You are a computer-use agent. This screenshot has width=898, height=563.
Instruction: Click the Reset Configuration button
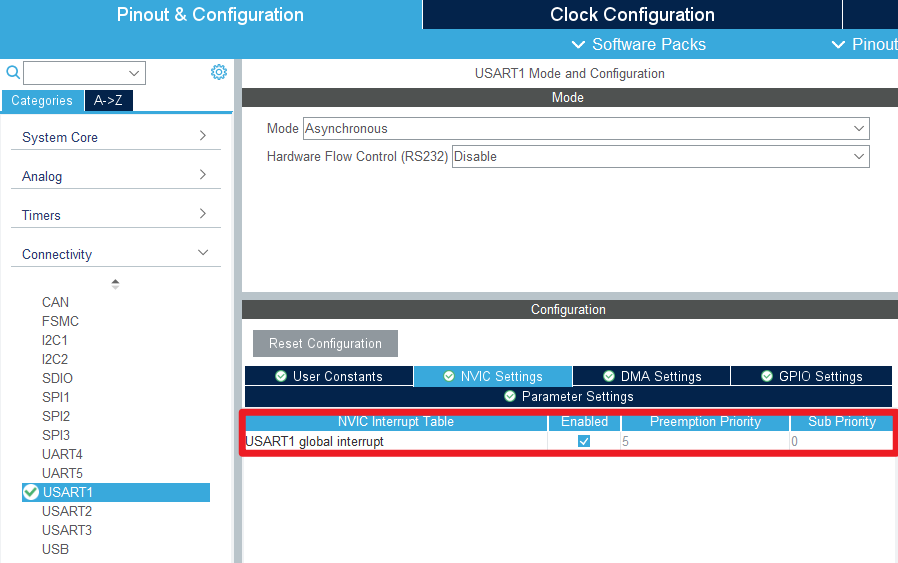(325, 343)
